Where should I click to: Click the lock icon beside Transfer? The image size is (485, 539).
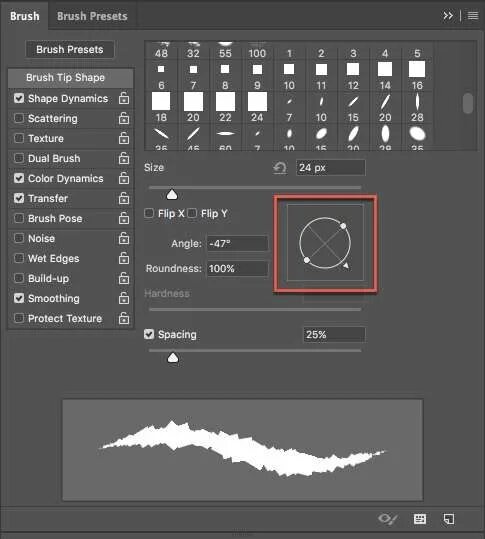click(124, 198)
